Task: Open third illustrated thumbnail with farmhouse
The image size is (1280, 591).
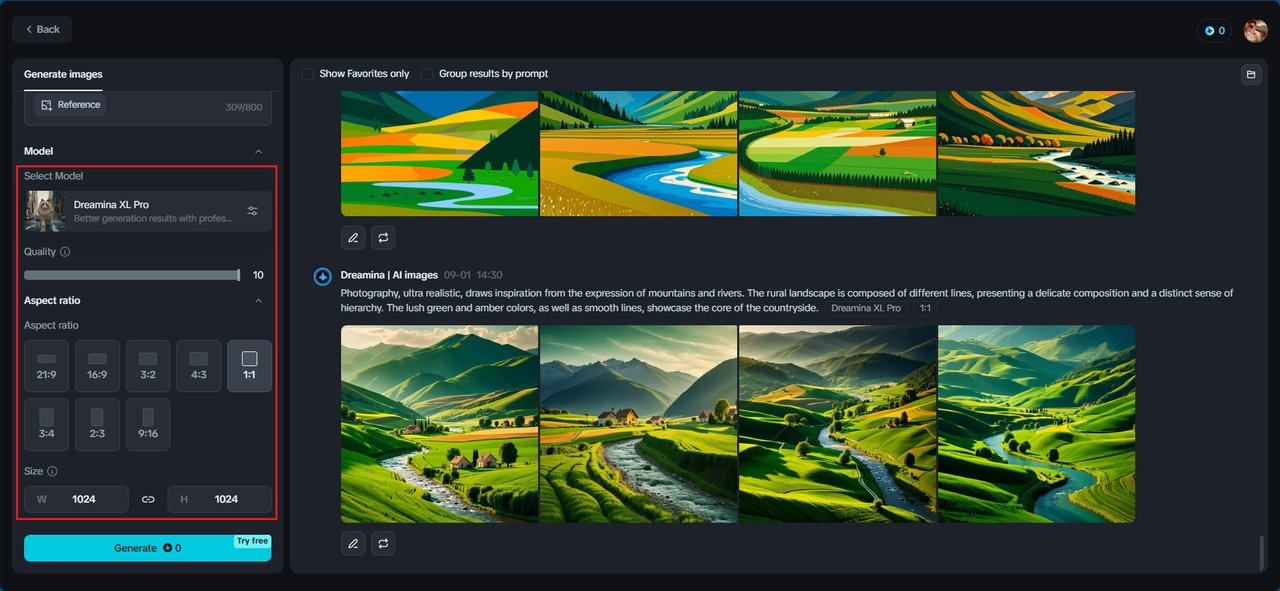Action: click(838, 153)
